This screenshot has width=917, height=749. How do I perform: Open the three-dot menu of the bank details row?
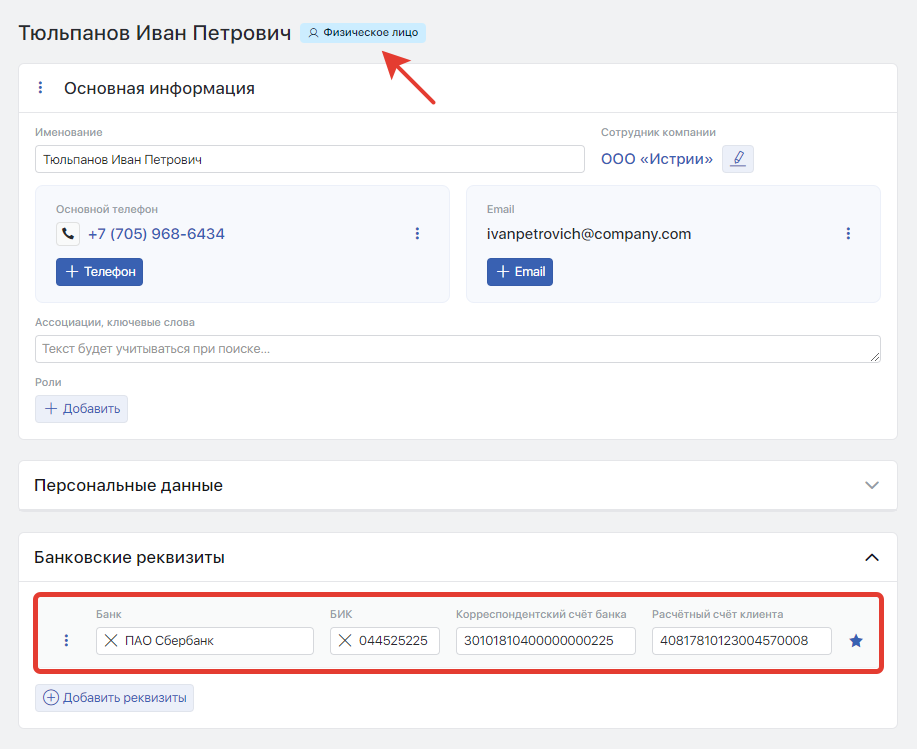click(66, 641)
